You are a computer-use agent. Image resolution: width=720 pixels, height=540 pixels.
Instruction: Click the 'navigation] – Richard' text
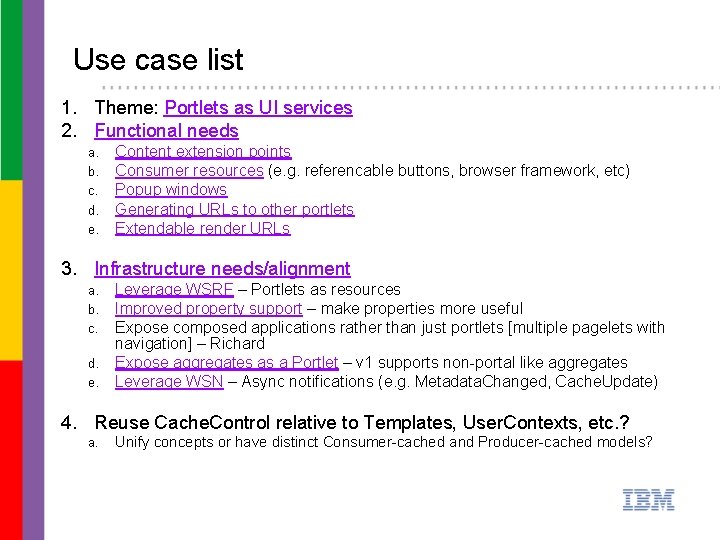point(190,343)
